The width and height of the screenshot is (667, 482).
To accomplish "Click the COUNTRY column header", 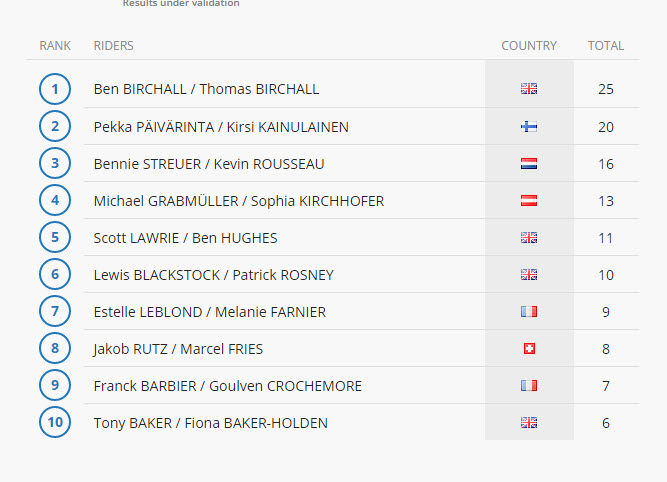I will 529,46.
